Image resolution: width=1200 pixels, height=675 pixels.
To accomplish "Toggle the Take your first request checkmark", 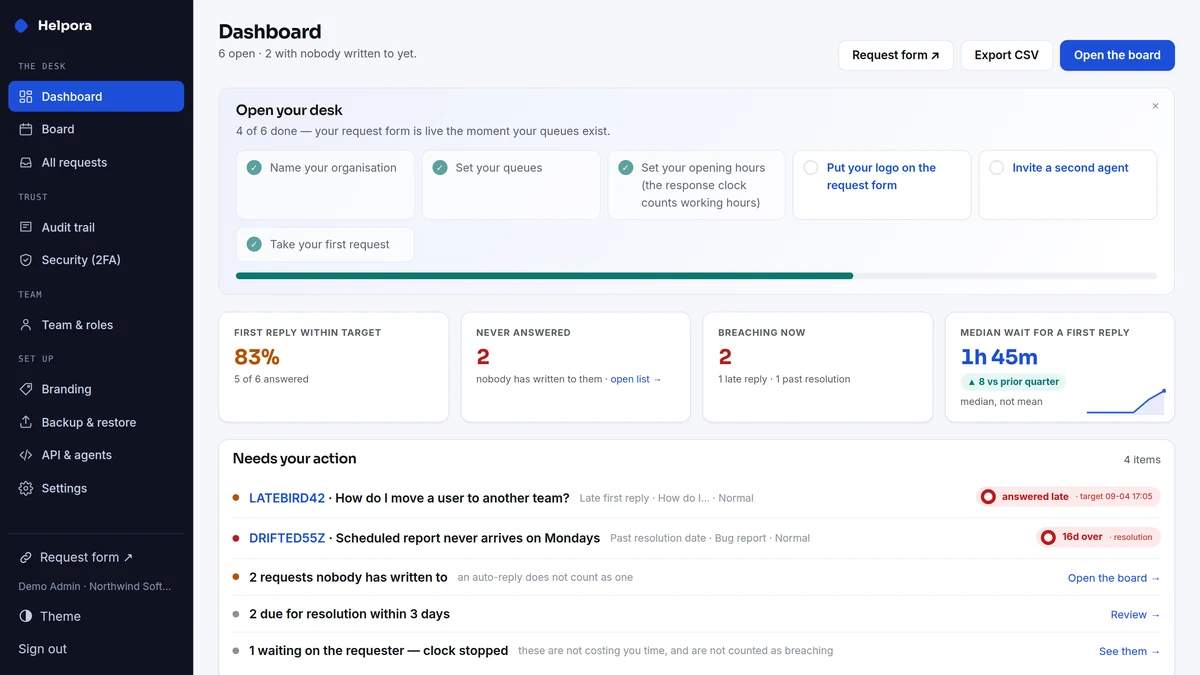I will coord(254,244).
